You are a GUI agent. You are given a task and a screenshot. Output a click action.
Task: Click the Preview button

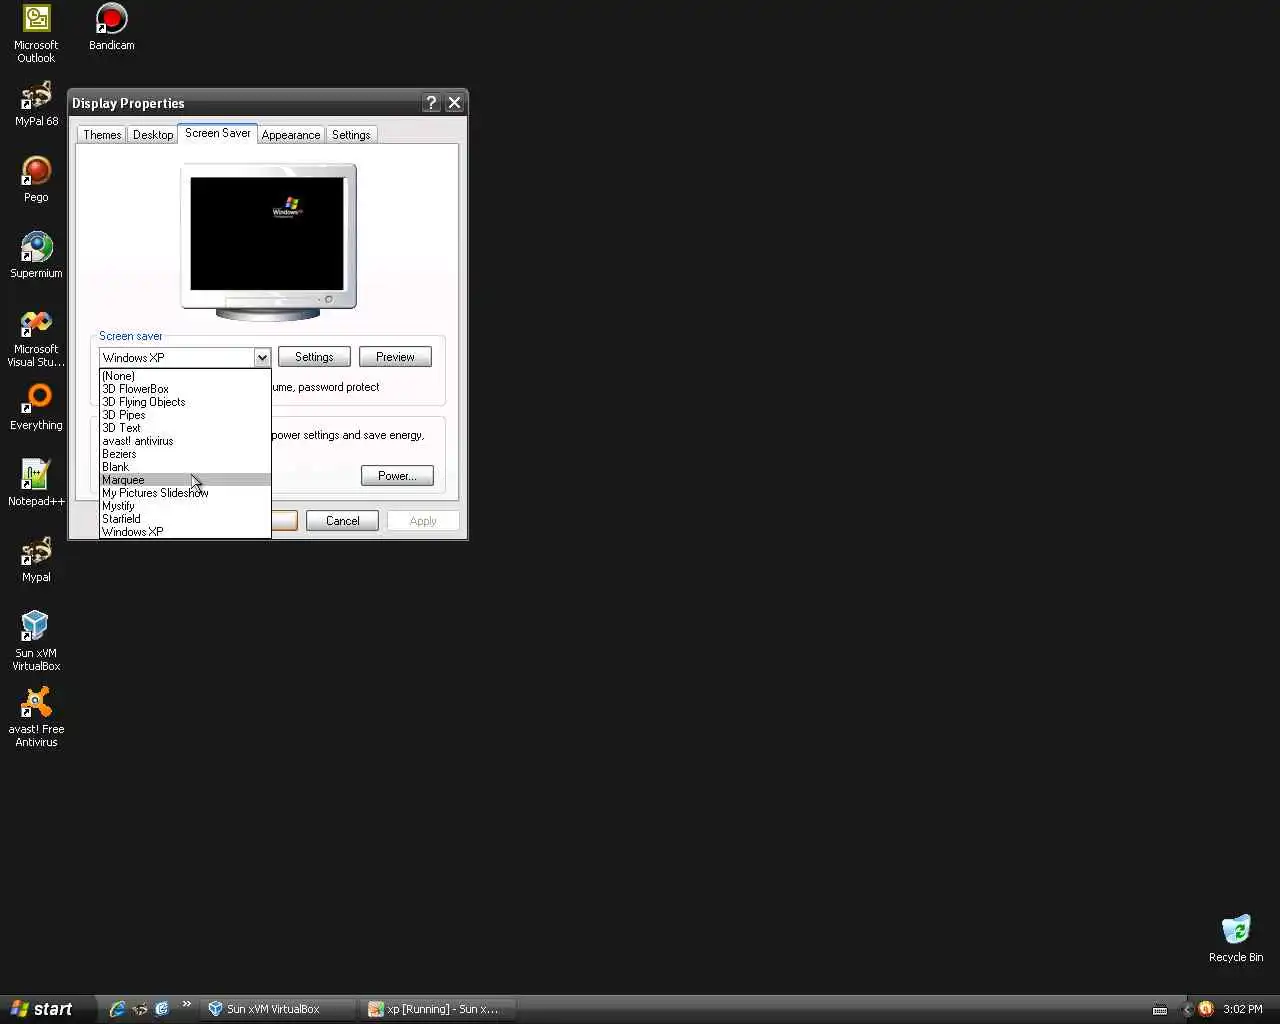point(395,357)
